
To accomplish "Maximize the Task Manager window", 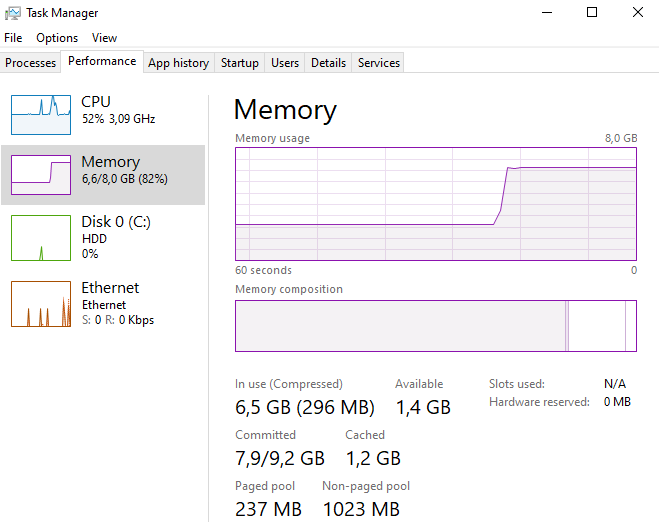I will click(x=592, y=13).
